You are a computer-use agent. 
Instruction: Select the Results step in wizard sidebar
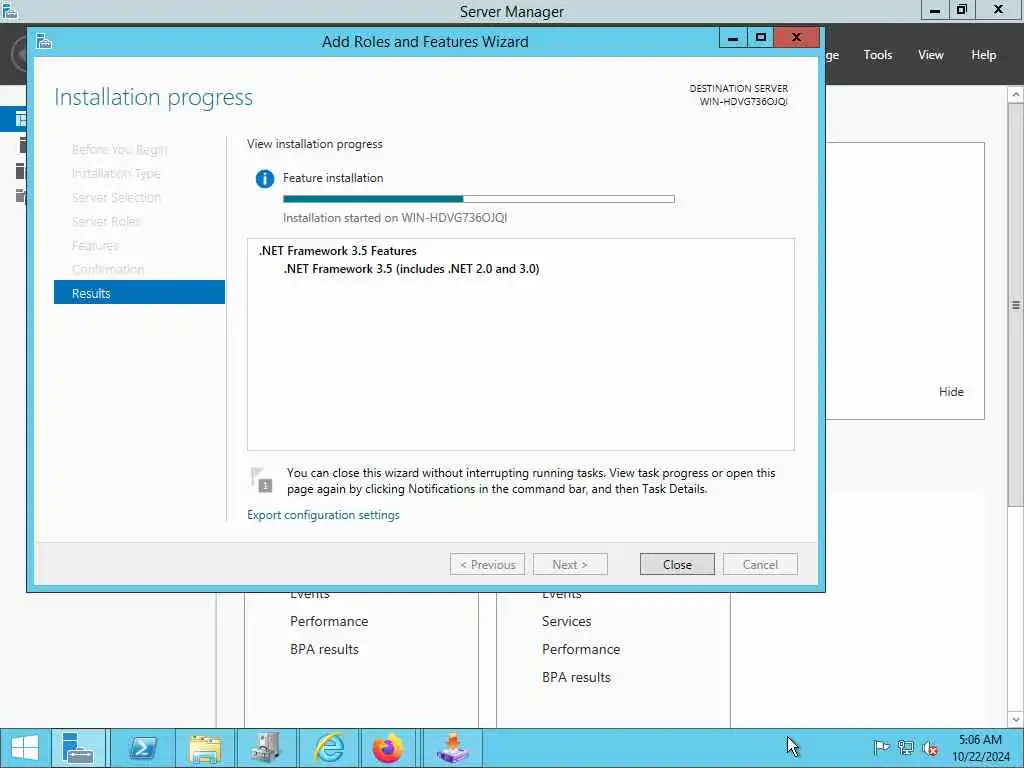tap(139, 293)
